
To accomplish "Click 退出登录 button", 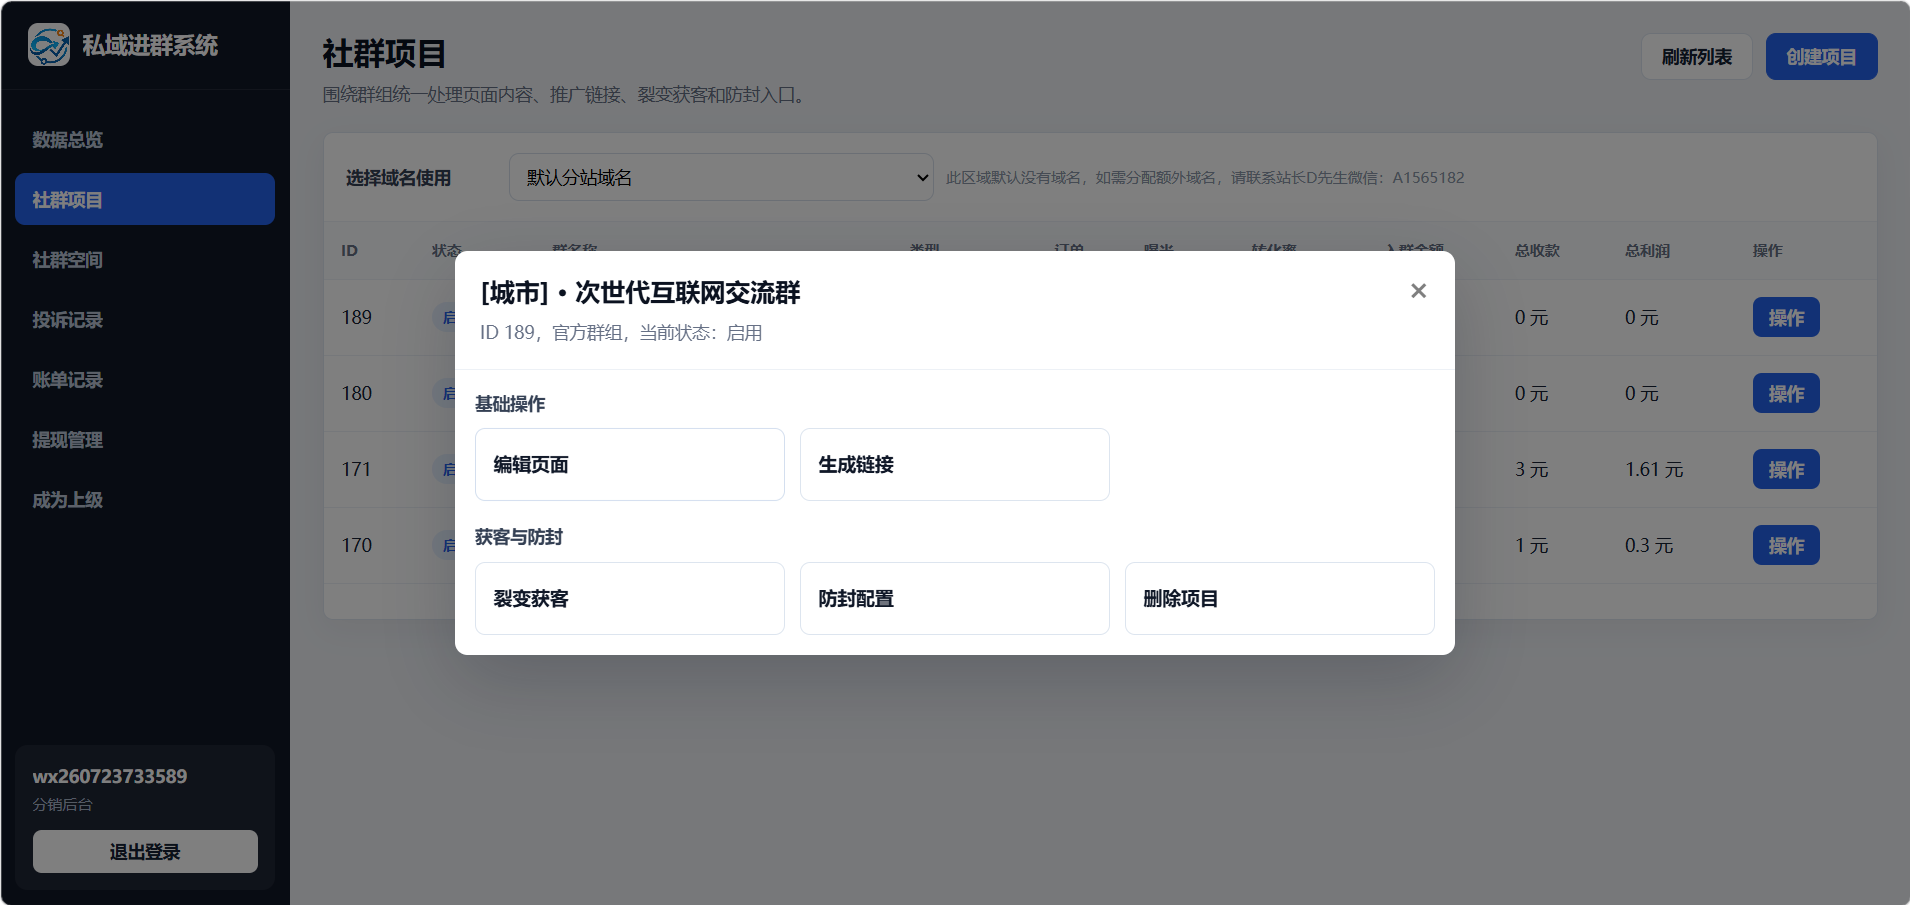I will tap(145, 851).
